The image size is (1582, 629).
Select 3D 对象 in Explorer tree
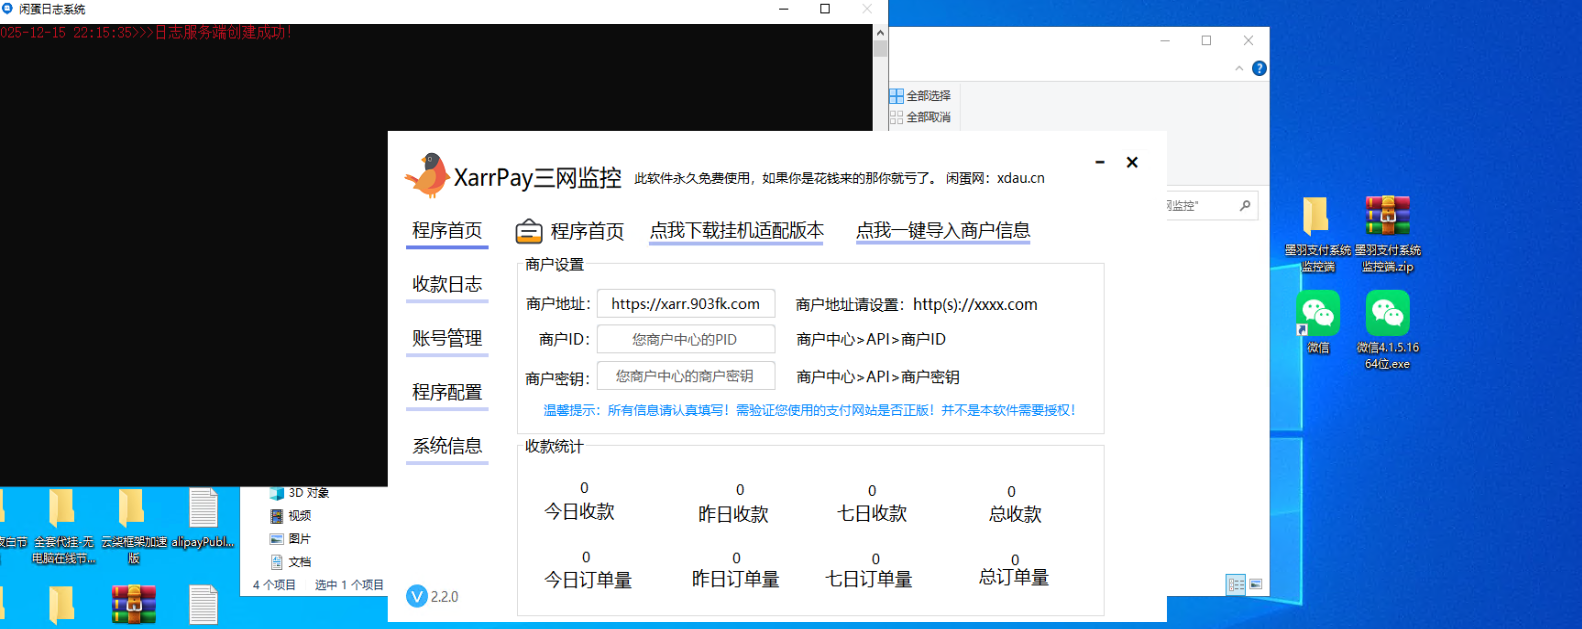pyautogui.click(x=299, y=493)
